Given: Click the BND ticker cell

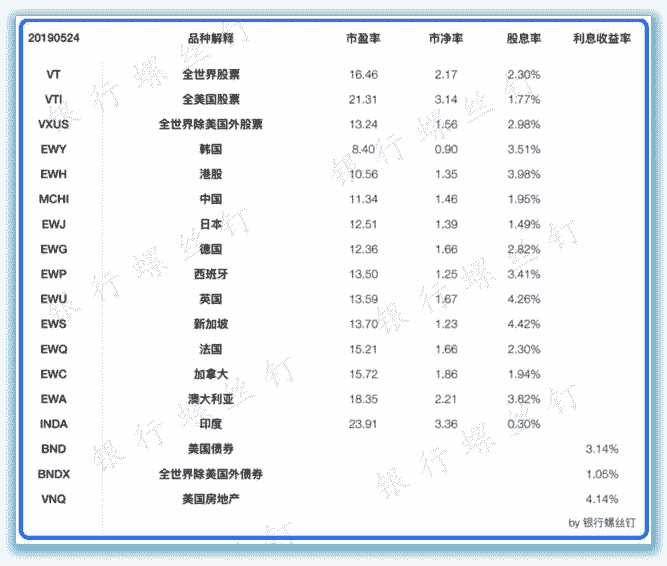Looking at the screenshot, I should (54, 449).
